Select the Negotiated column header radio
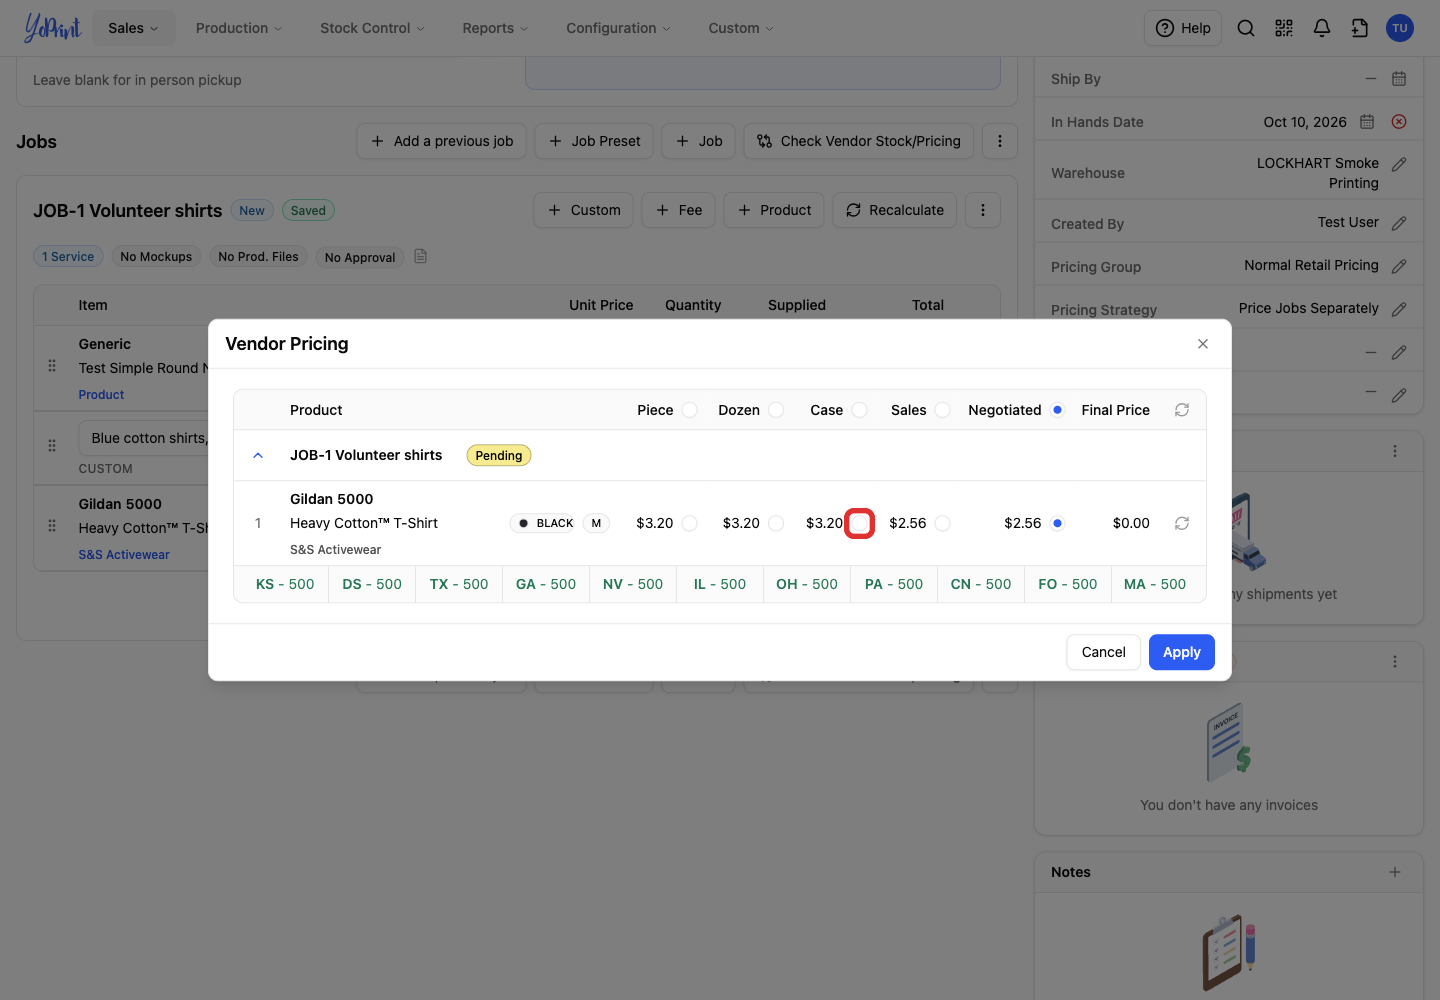 click(1058, 410)
